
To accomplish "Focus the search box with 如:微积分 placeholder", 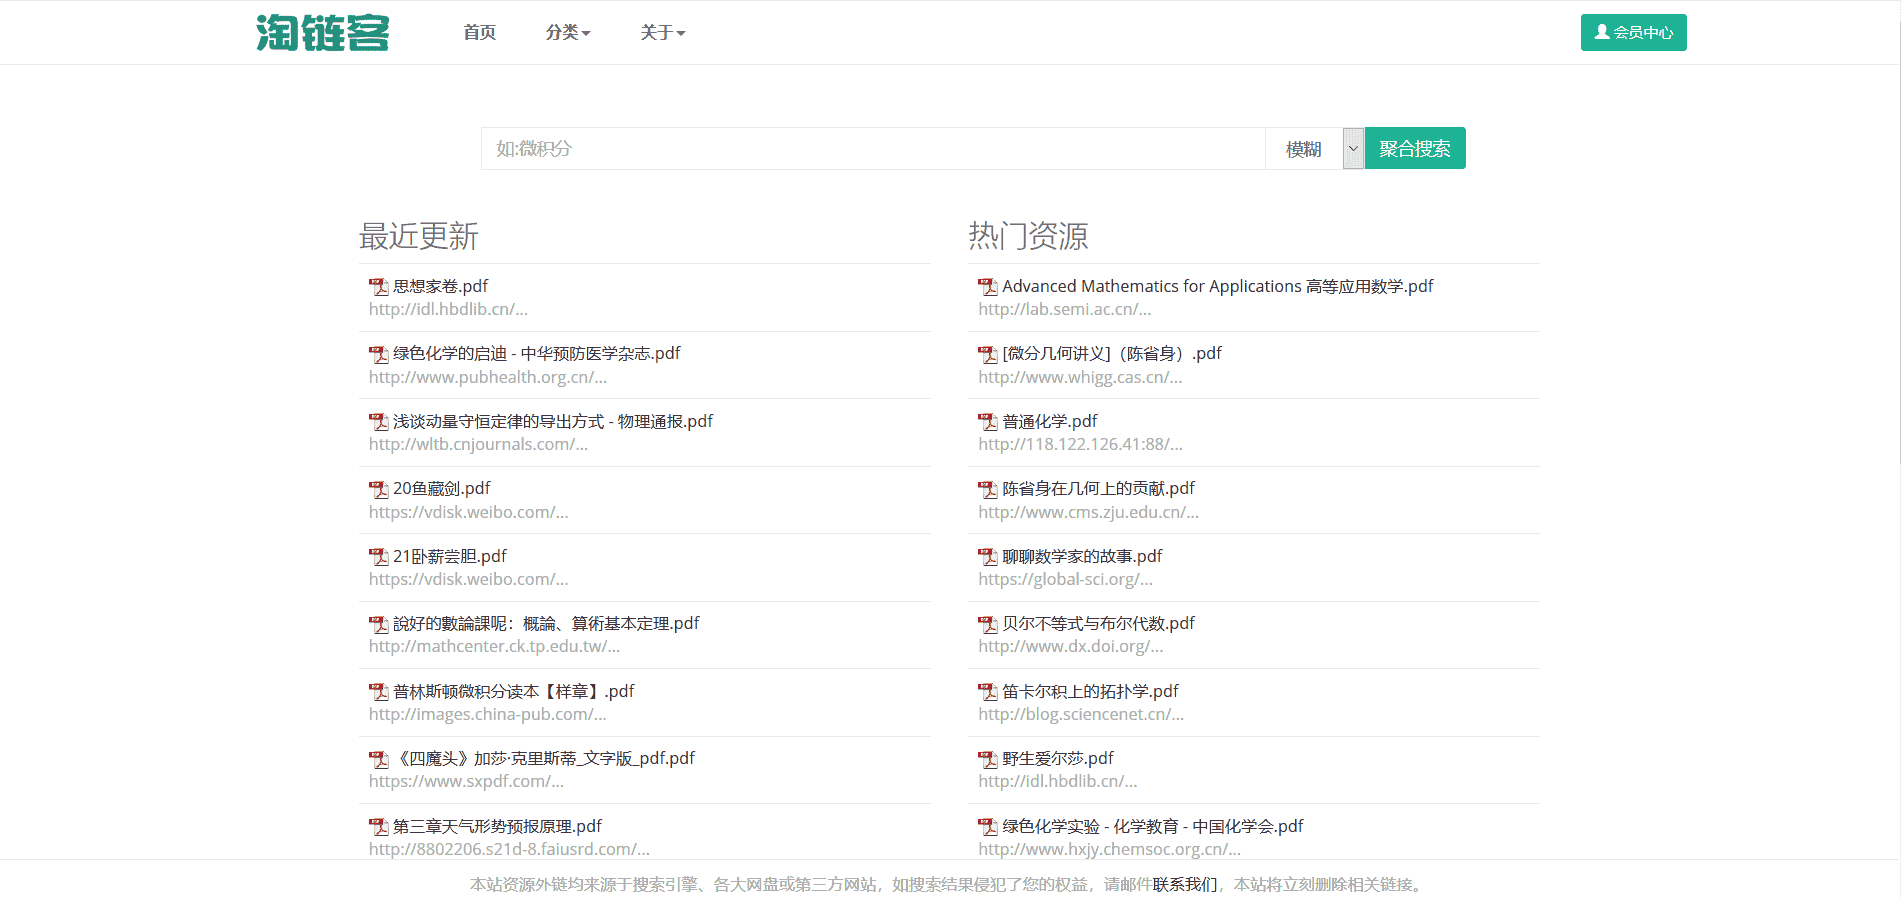I will coord(872,149).
